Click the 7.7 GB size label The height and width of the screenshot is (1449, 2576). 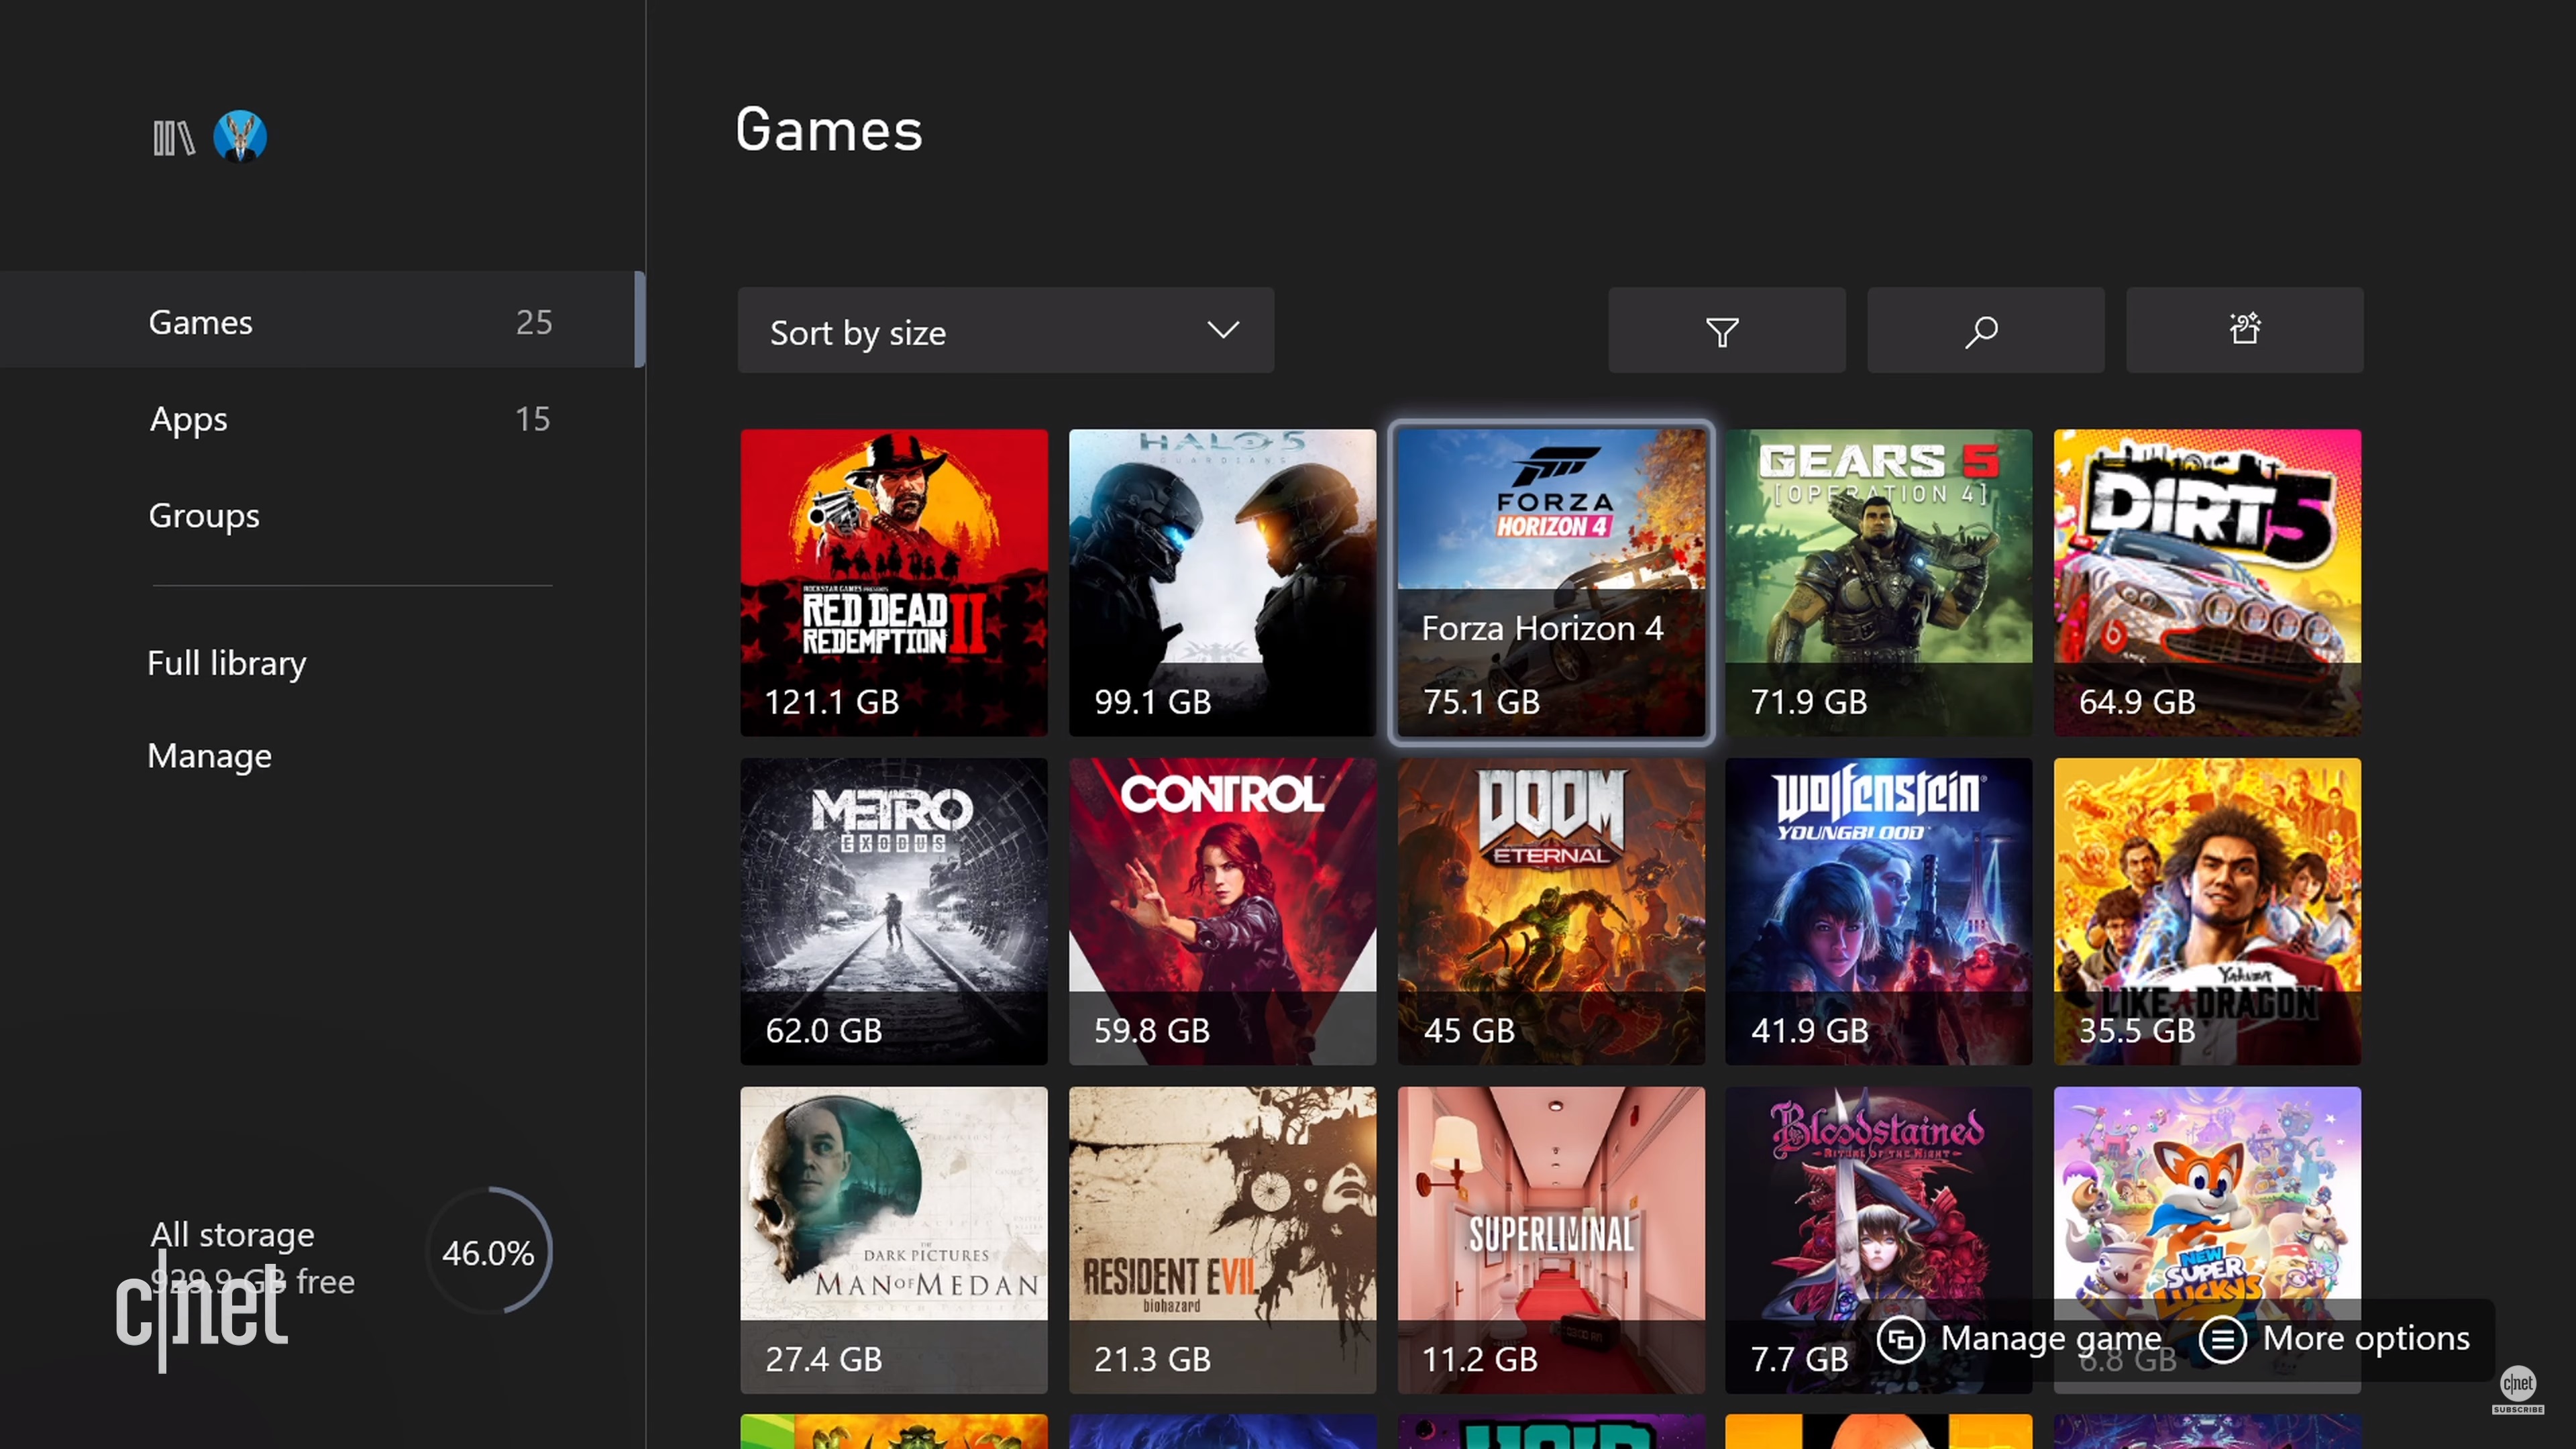click(1799, 1359)
